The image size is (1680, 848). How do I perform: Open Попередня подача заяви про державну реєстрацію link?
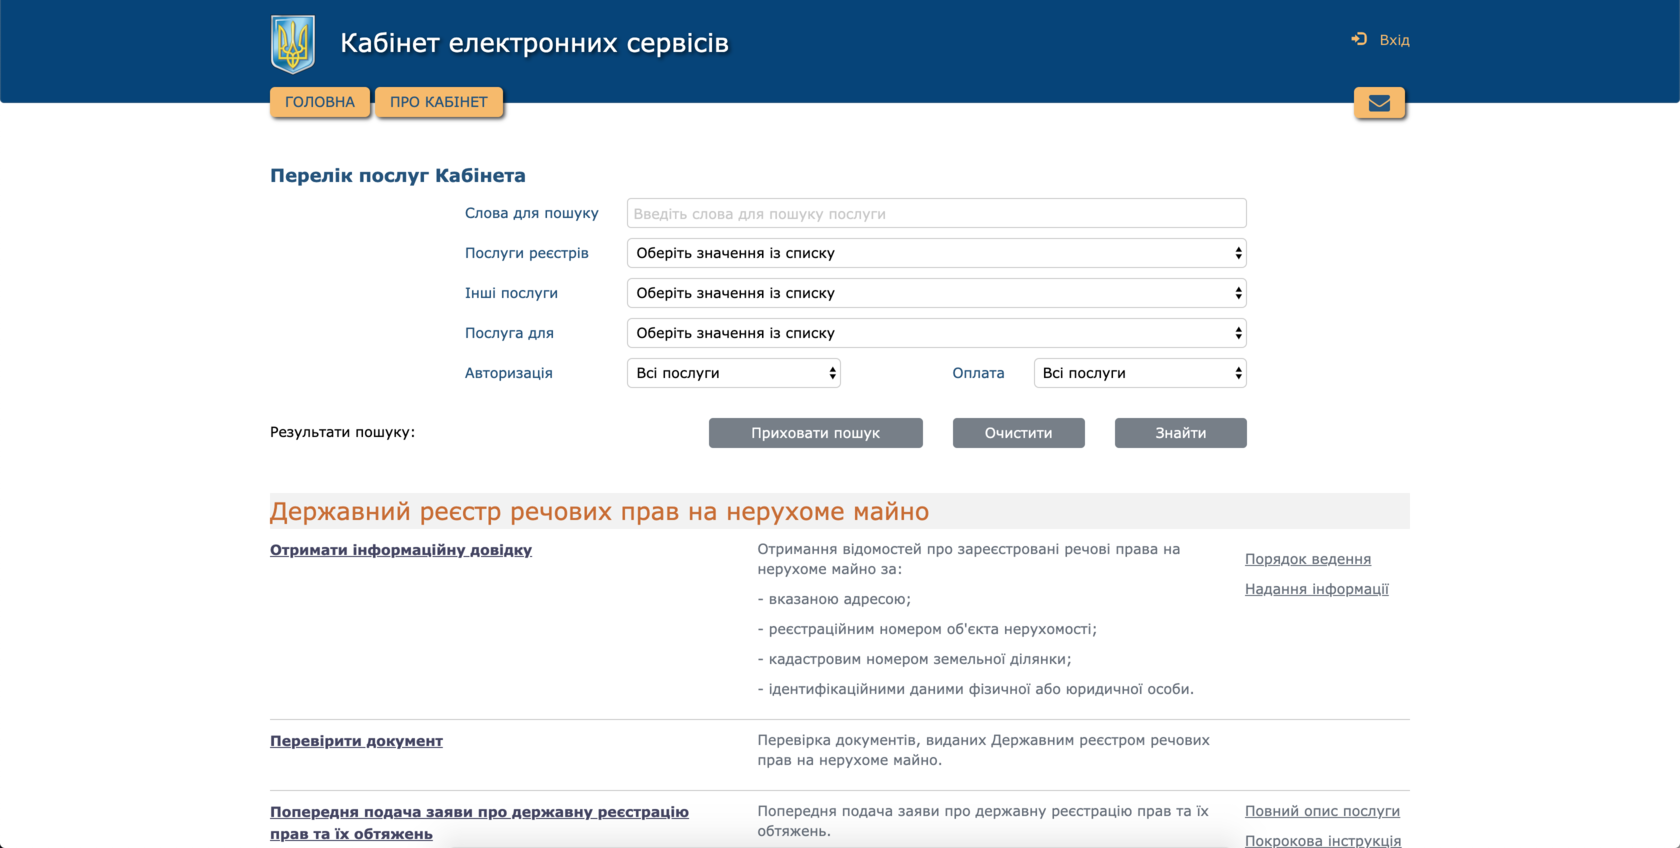[479, 823]
